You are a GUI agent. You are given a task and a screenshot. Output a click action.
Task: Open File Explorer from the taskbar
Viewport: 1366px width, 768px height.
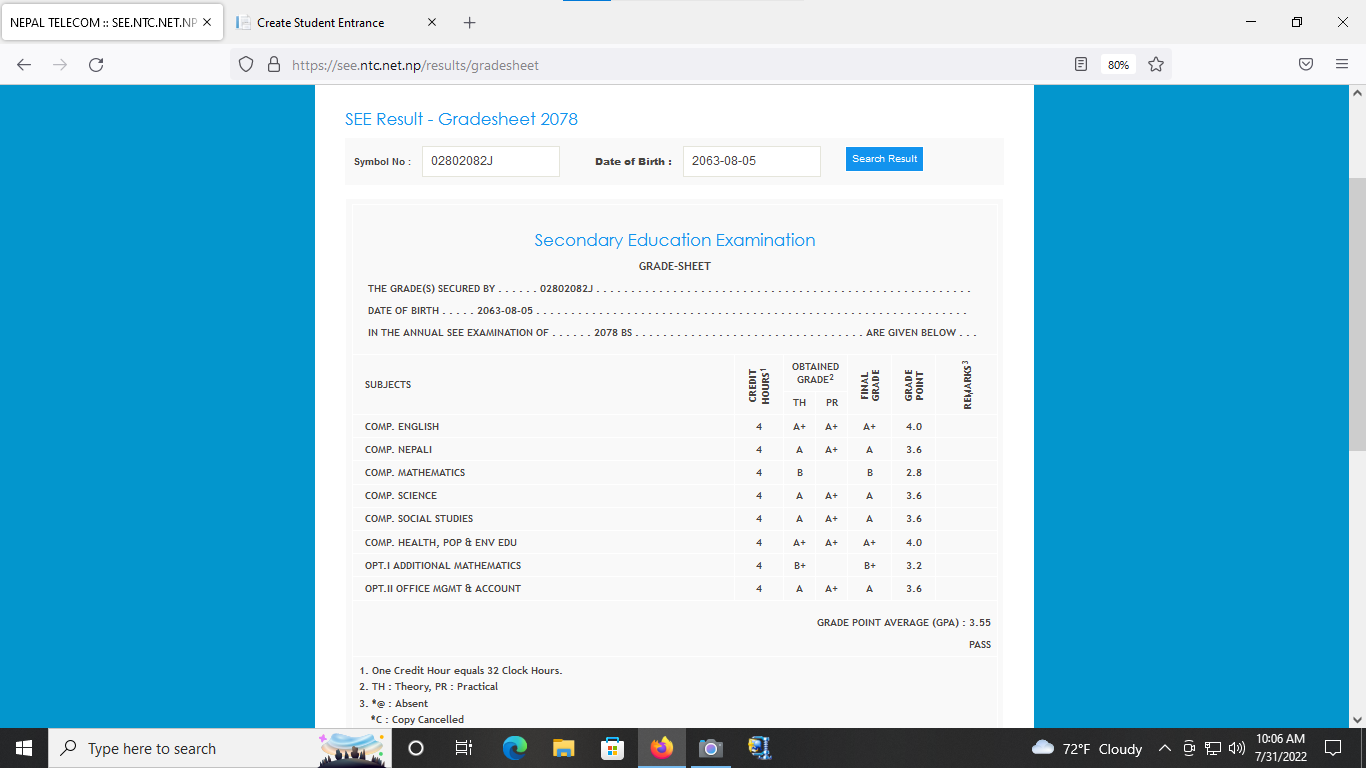564,748
